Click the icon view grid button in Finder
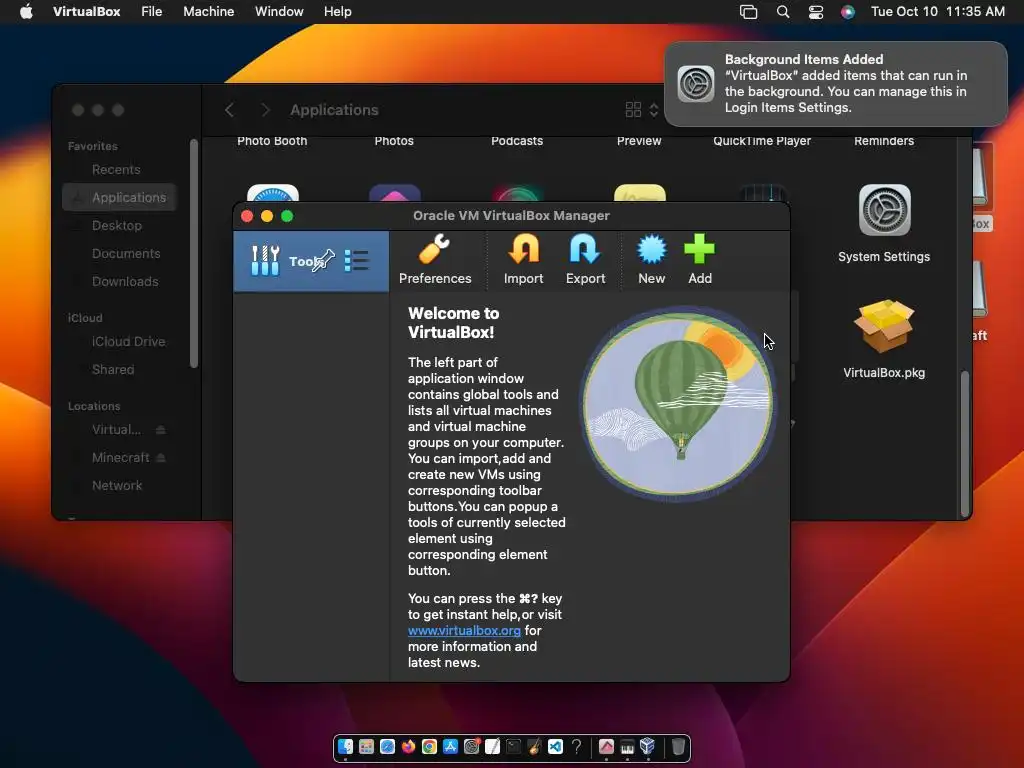The image size is (1024, 768). (633, 110)
